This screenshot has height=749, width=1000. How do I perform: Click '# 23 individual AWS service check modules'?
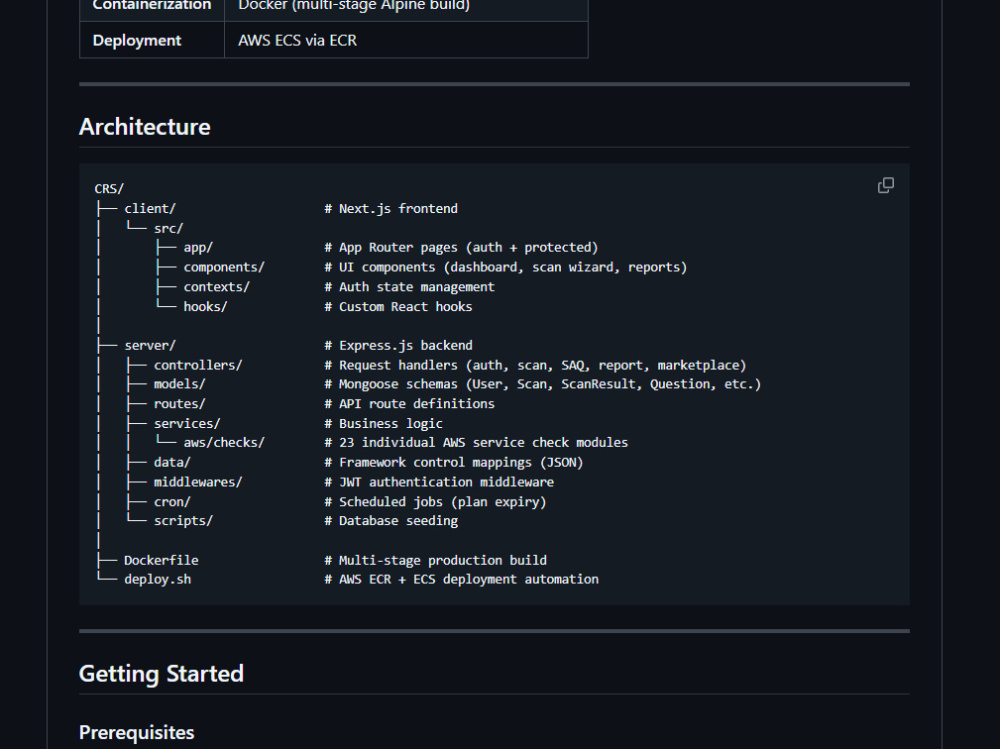476,443
